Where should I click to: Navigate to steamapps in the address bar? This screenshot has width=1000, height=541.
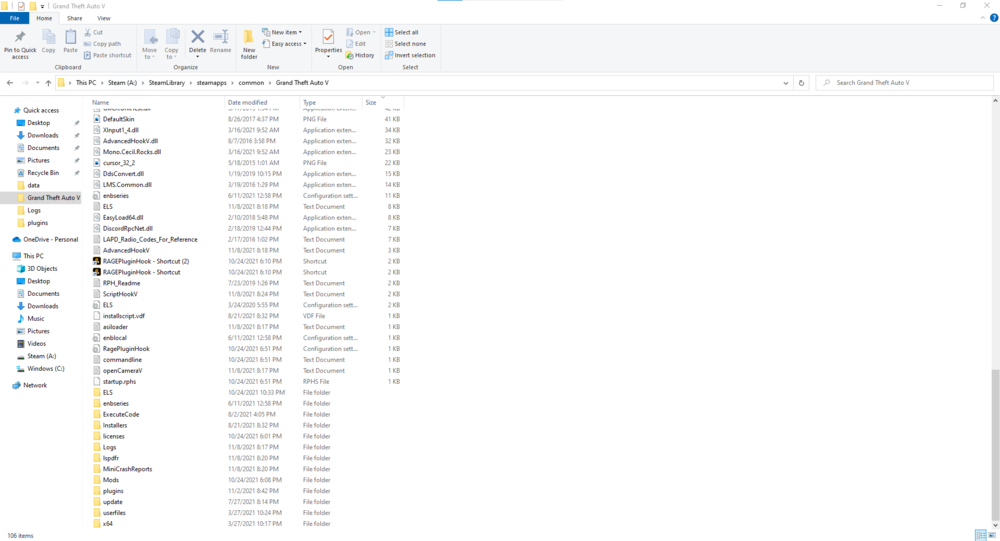[x=211, y=83]
